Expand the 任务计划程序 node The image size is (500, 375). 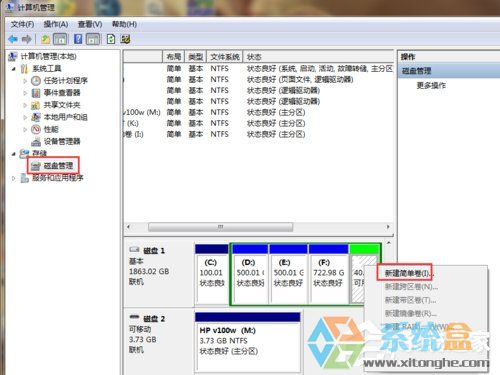[x=25, y=81]
